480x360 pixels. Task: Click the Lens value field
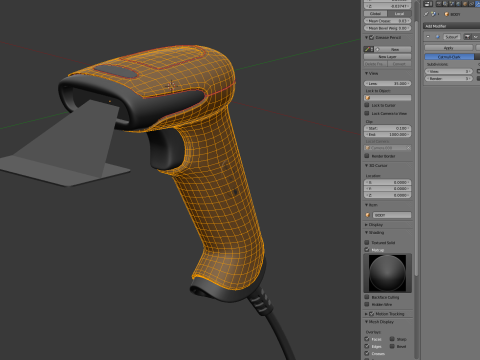pyautogui.click(x=387, y=83)
